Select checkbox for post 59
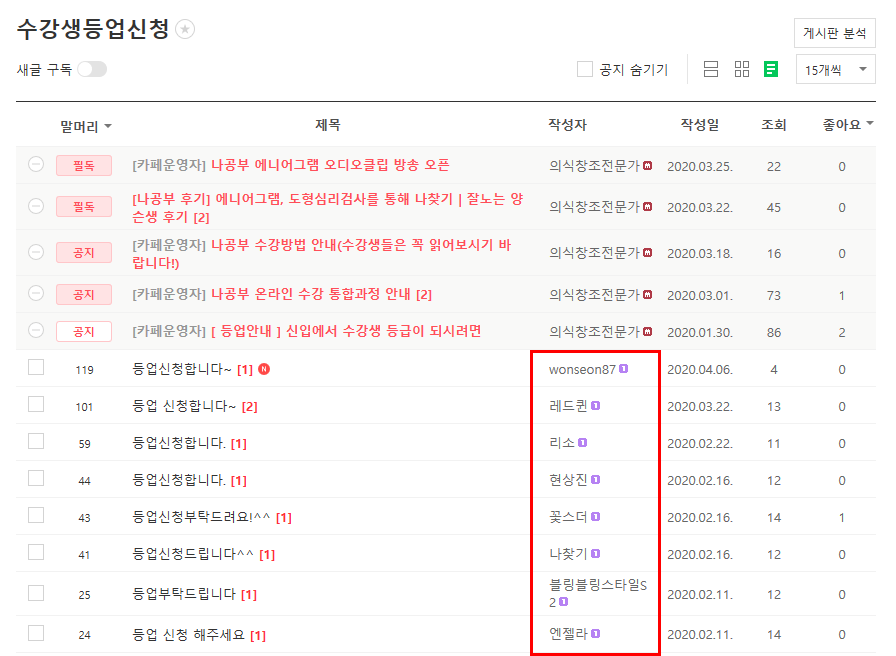This screenshot has width=896, height=656. (x=36, y=441)
